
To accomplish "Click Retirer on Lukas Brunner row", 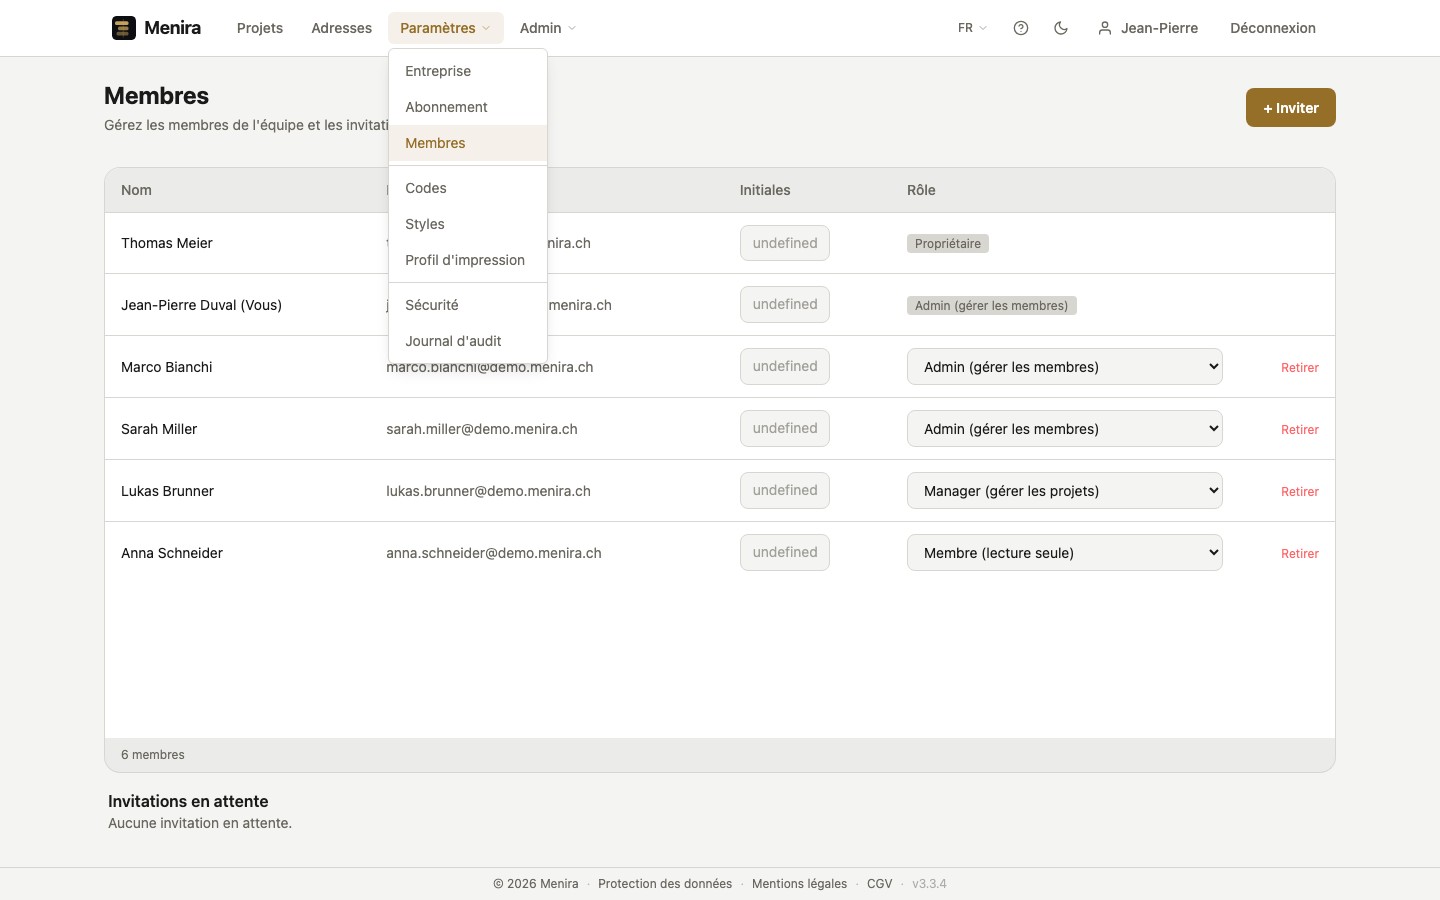I will tap(1300, 492).
